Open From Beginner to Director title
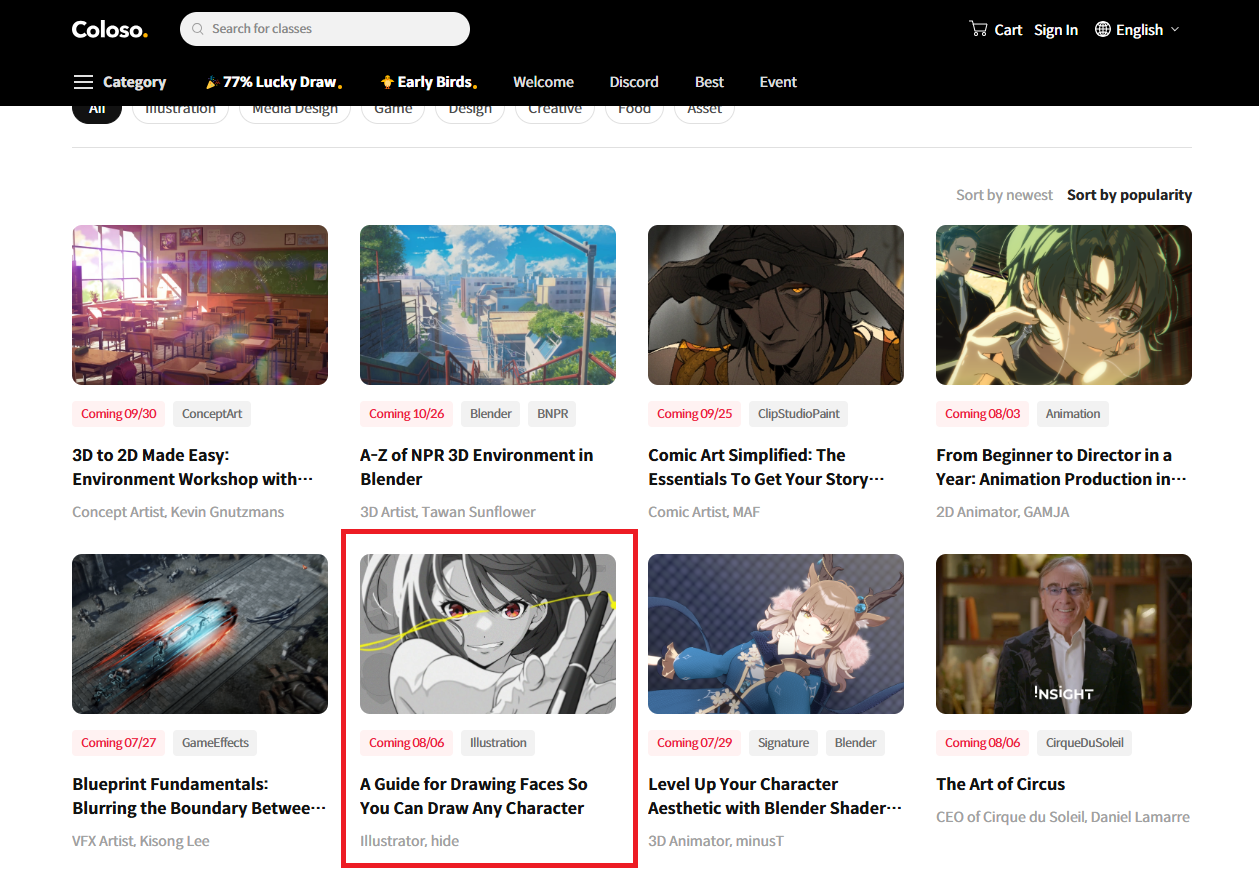The image size is (1259, 875). pos(1061,467)
